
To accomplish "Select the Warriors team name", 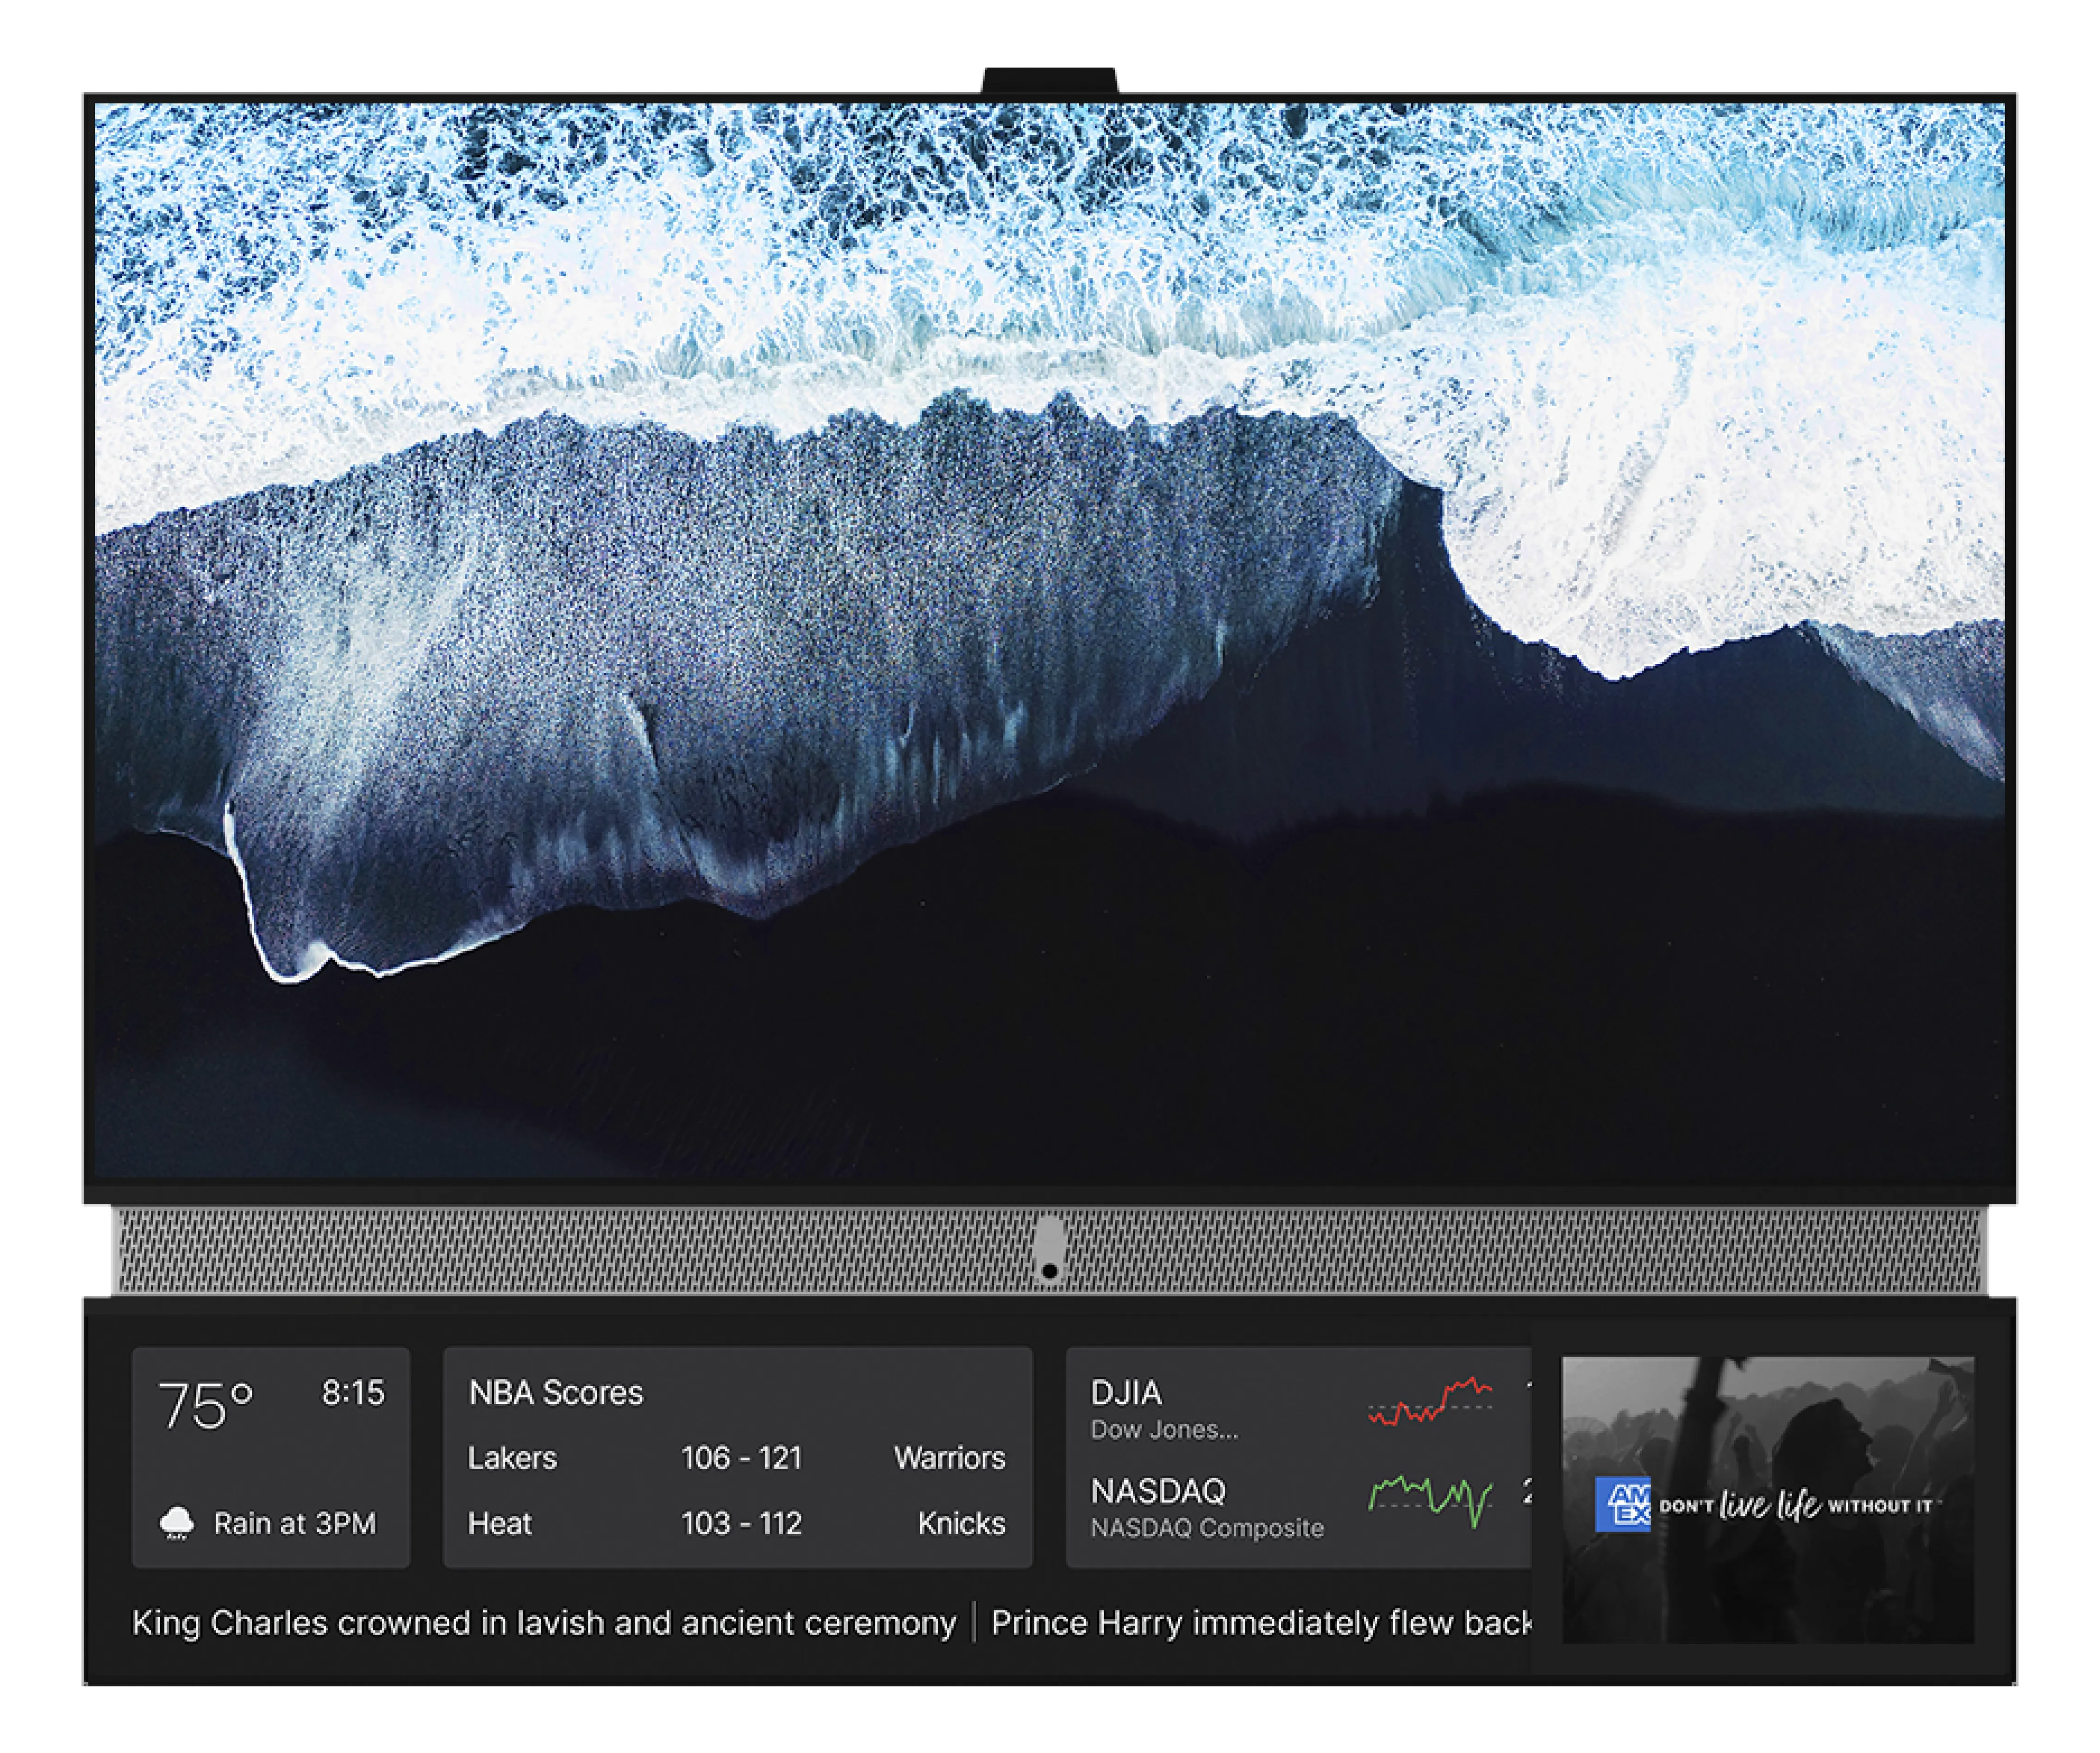I will [949, 1457].
